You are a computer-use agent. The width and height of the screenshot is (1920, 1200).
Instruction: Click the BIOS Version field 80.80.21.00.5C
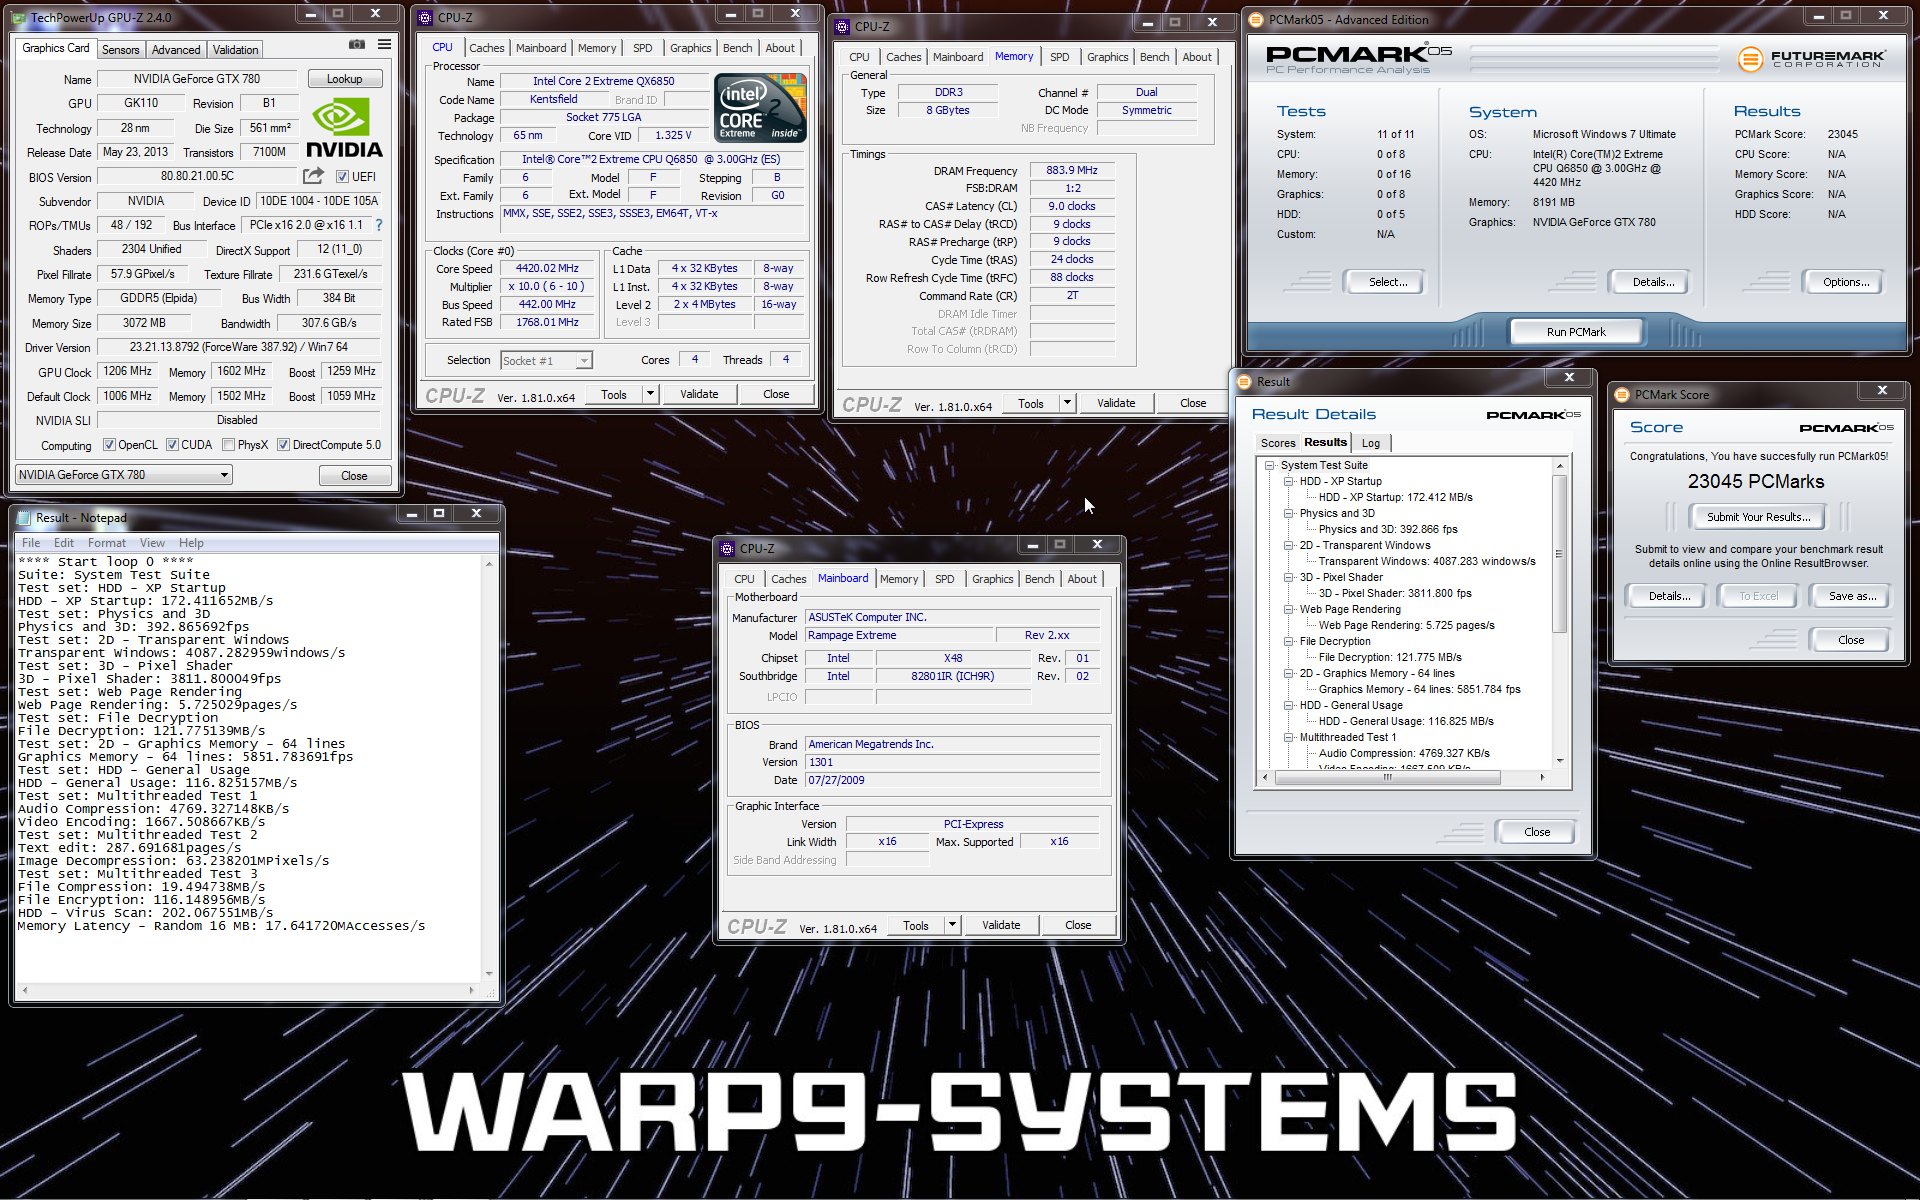point(198,176)
